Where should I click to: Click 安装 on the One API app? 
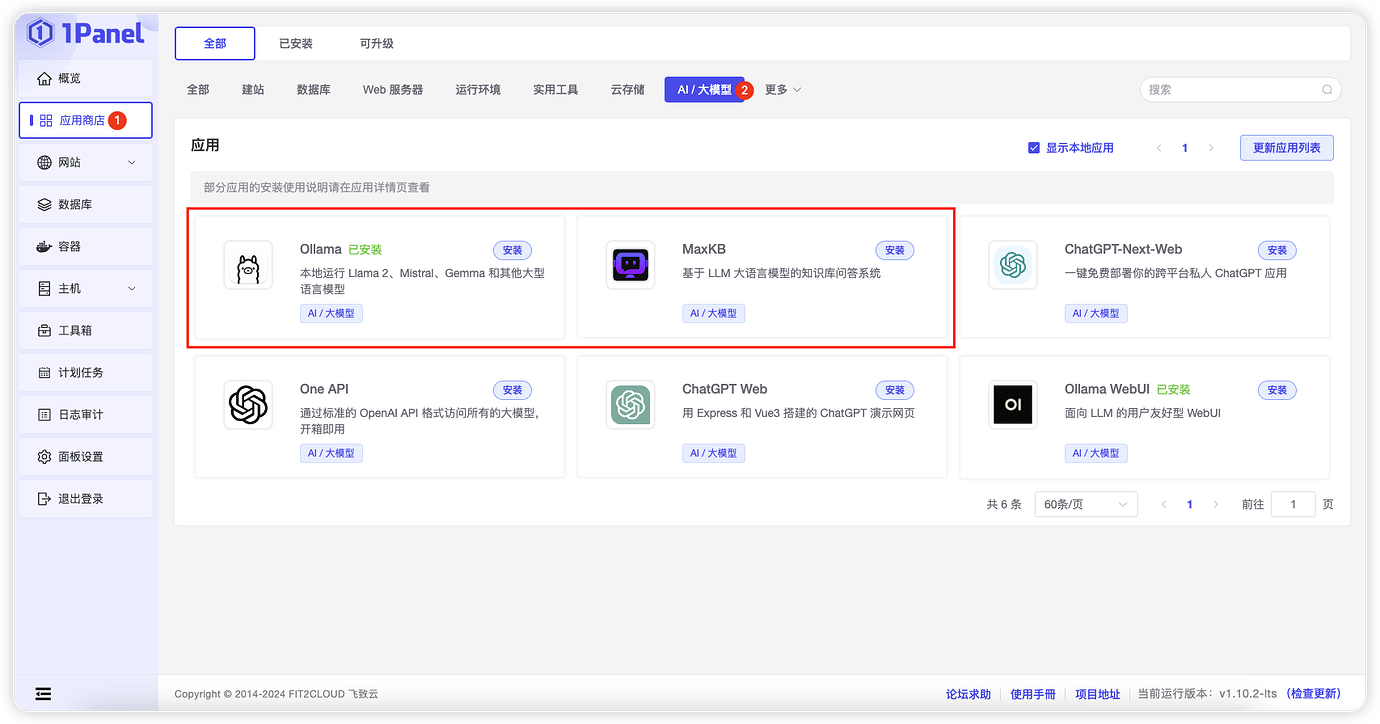click(512, 390)
